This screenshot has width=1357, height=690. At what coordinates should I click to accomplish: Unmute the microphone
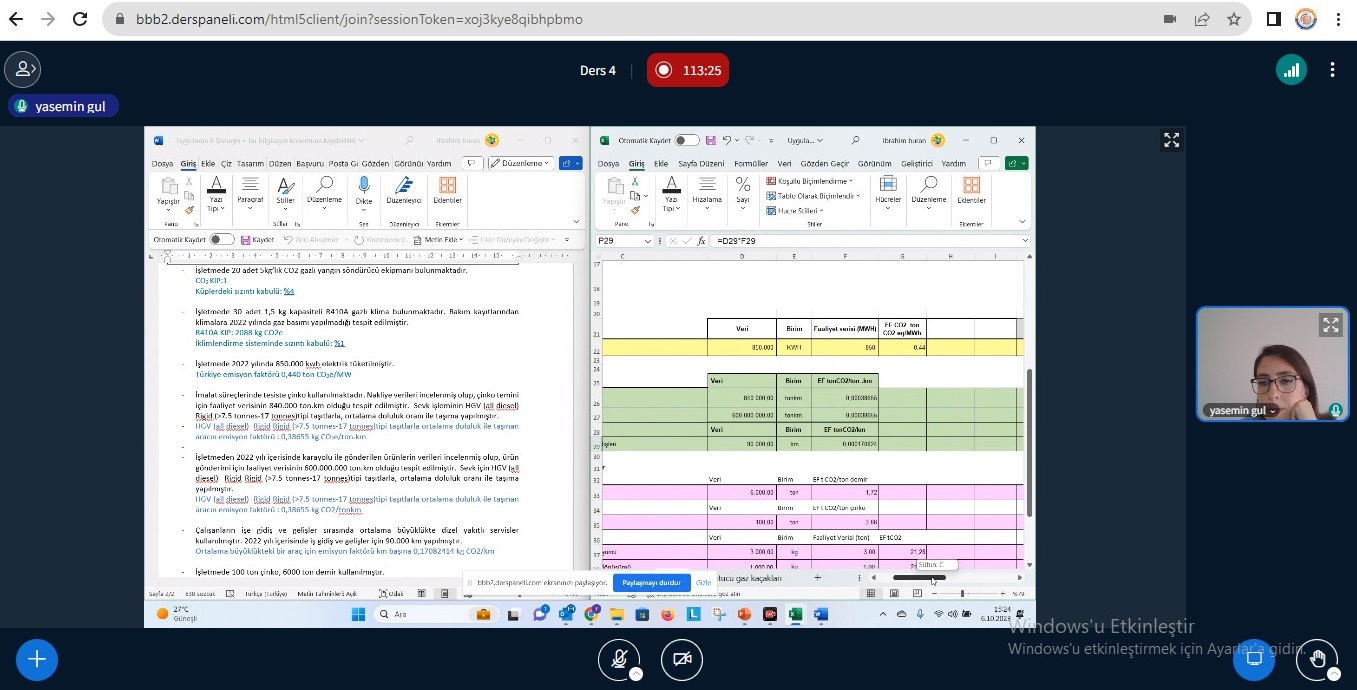point(619,659)
